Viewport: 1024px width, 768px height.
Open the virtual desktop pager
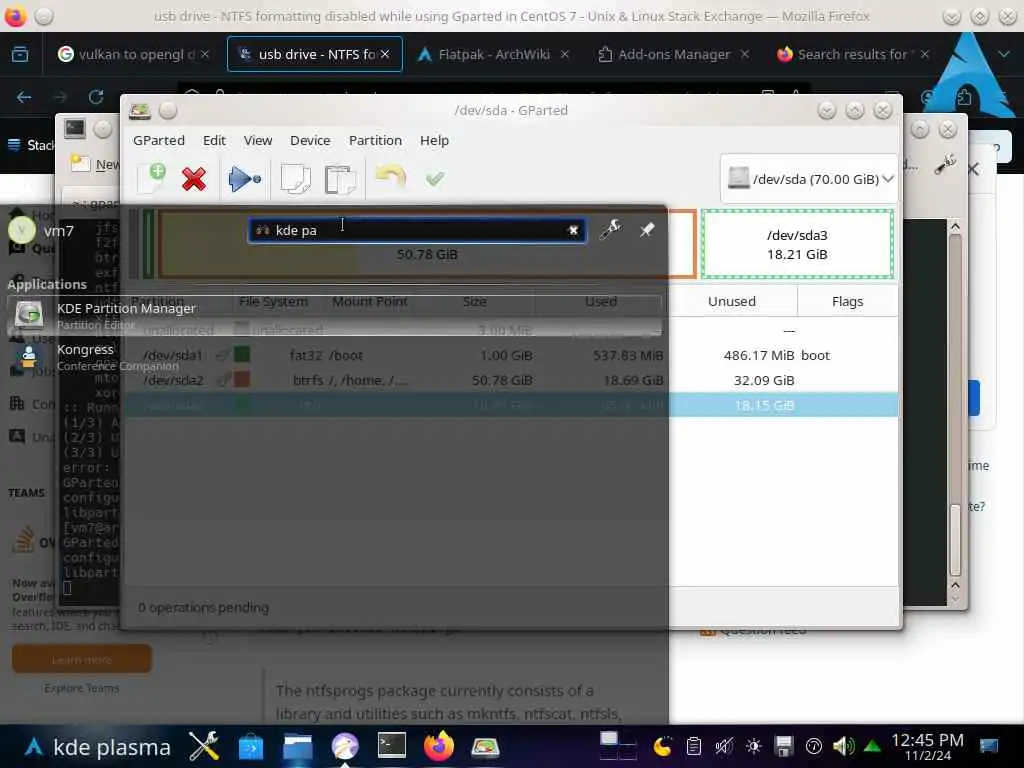[618, 746]
